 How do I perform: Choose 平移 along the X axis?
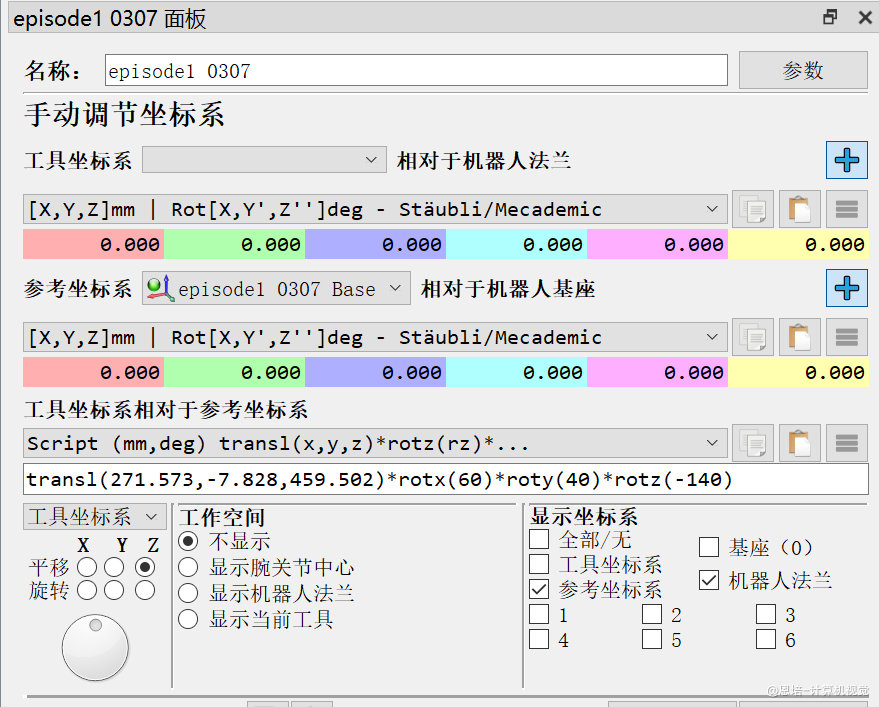coord(87,567)
